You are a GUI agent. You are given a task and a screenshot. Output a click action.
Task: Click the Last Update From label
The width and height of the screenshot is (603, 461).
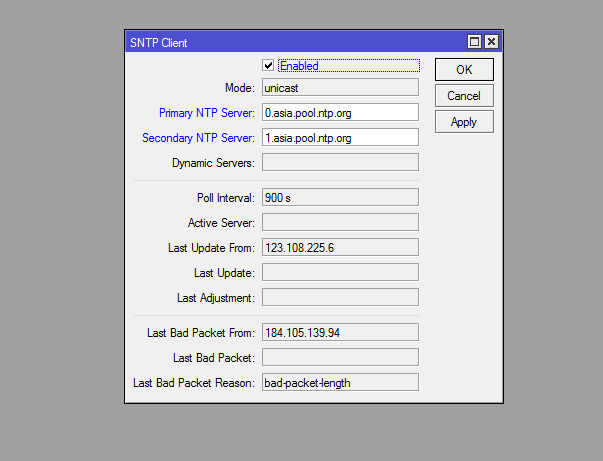pyautogui.click(x=211, y=248)
